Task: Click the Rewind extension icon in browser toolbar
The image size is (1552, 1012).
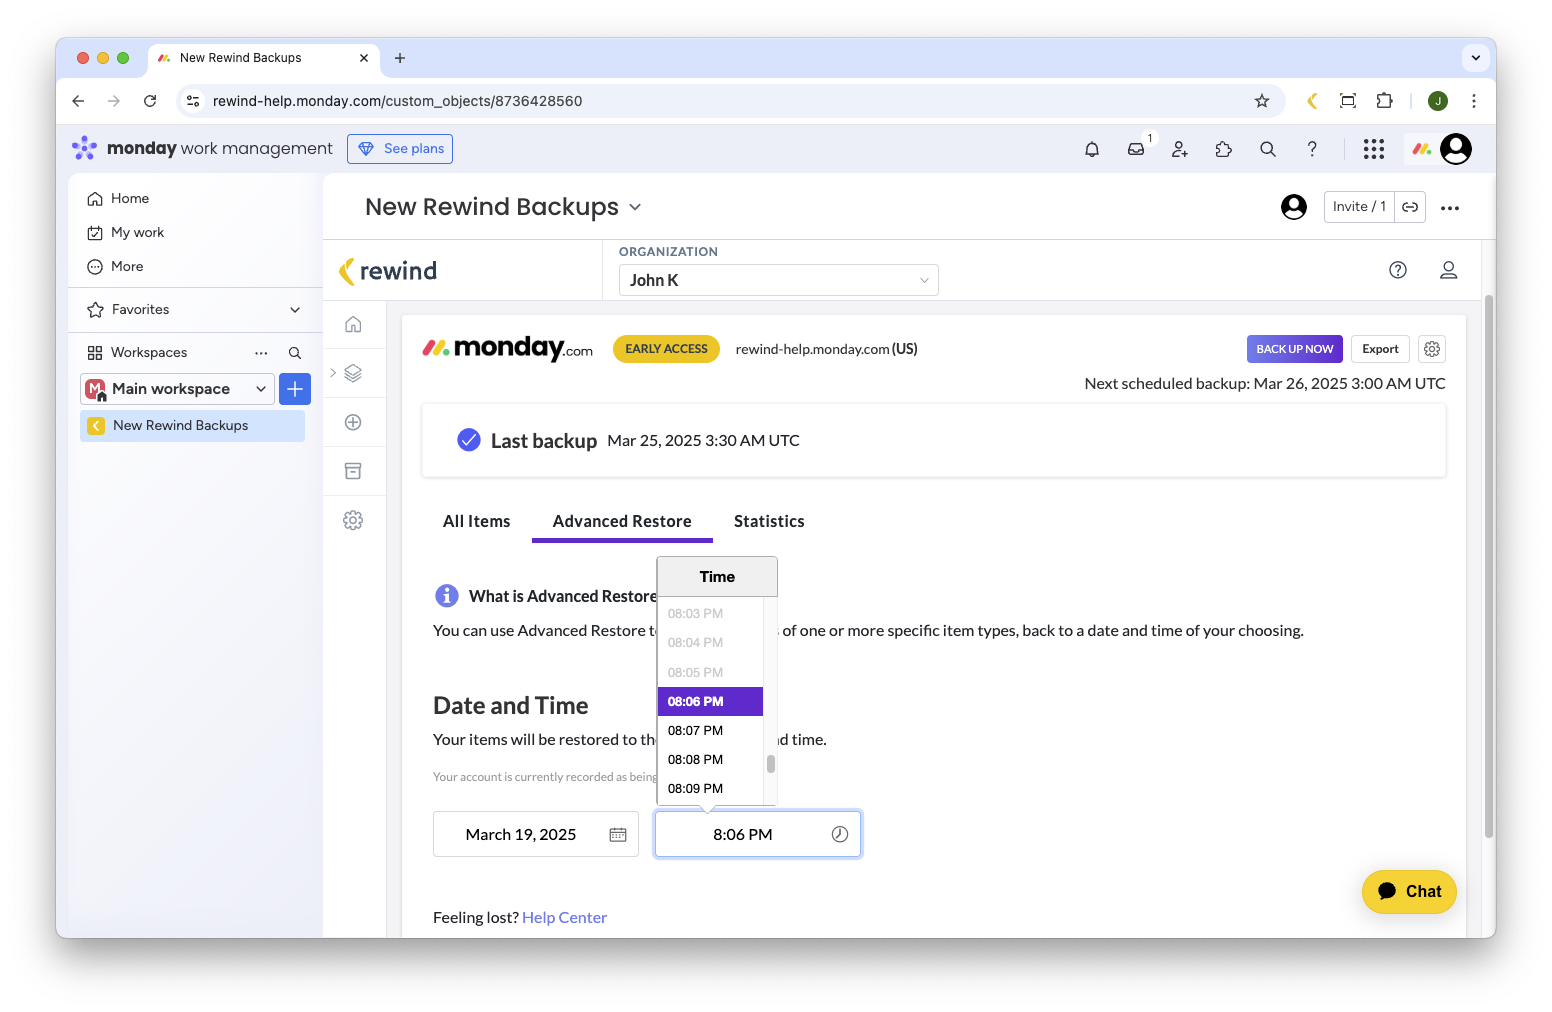Action: 1312,101
